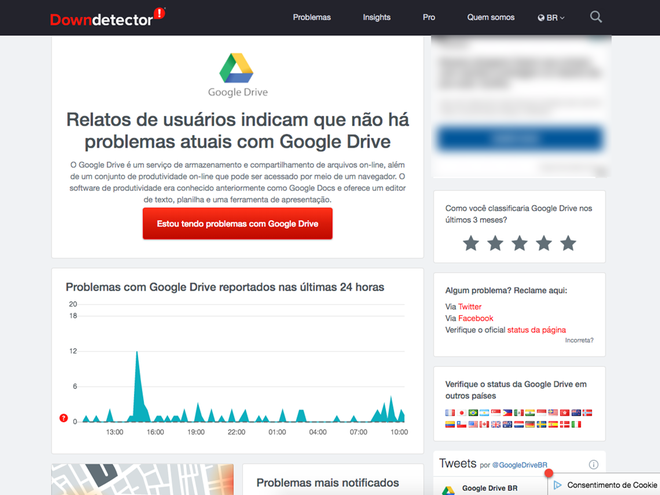Select the United Kingdom flag
The image size is (660, 495).
496,424
